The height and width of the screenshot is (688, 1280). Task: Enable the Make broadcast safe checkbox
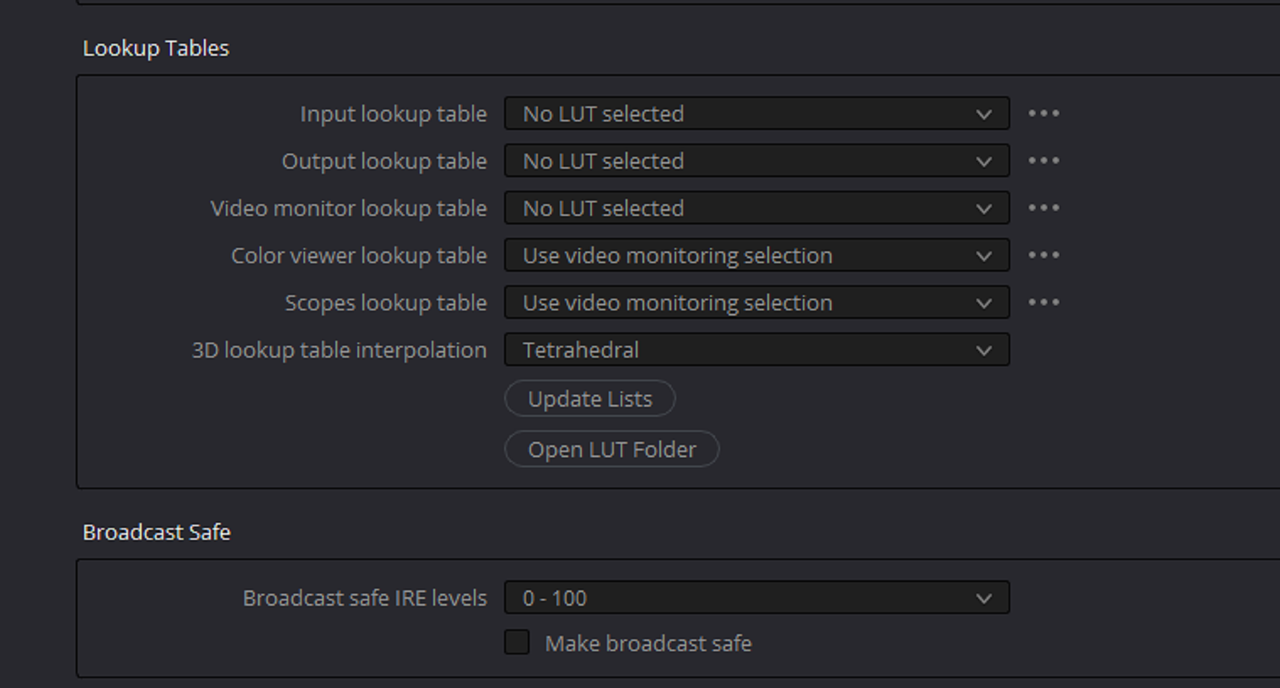point(517,643)
